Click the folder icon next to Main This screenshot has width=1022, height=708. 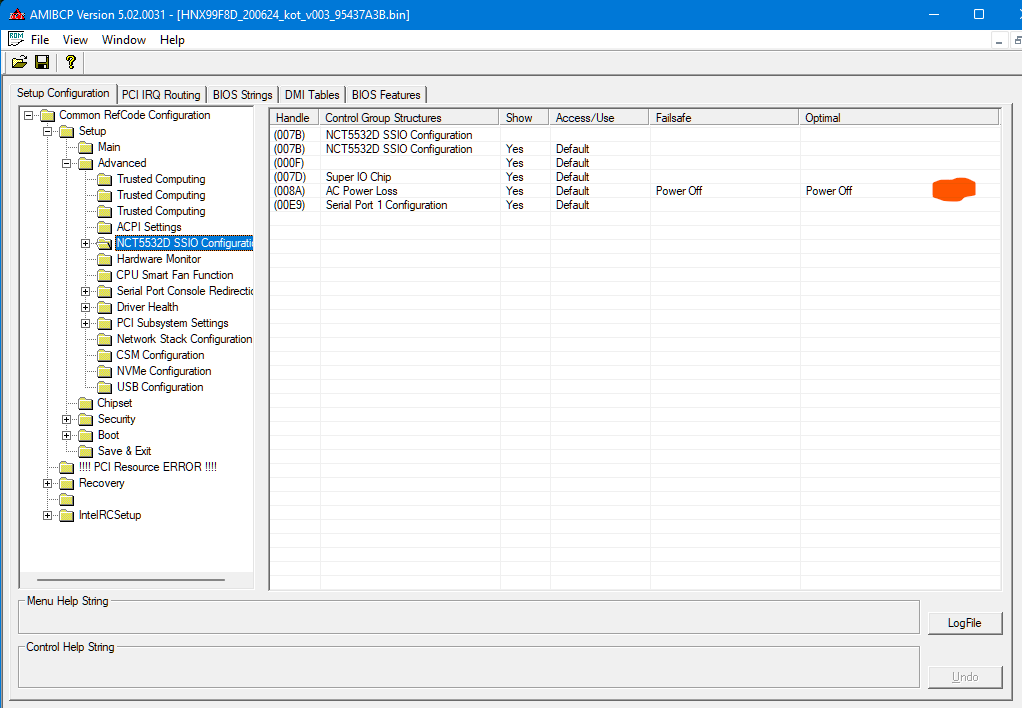click(85, 147)
